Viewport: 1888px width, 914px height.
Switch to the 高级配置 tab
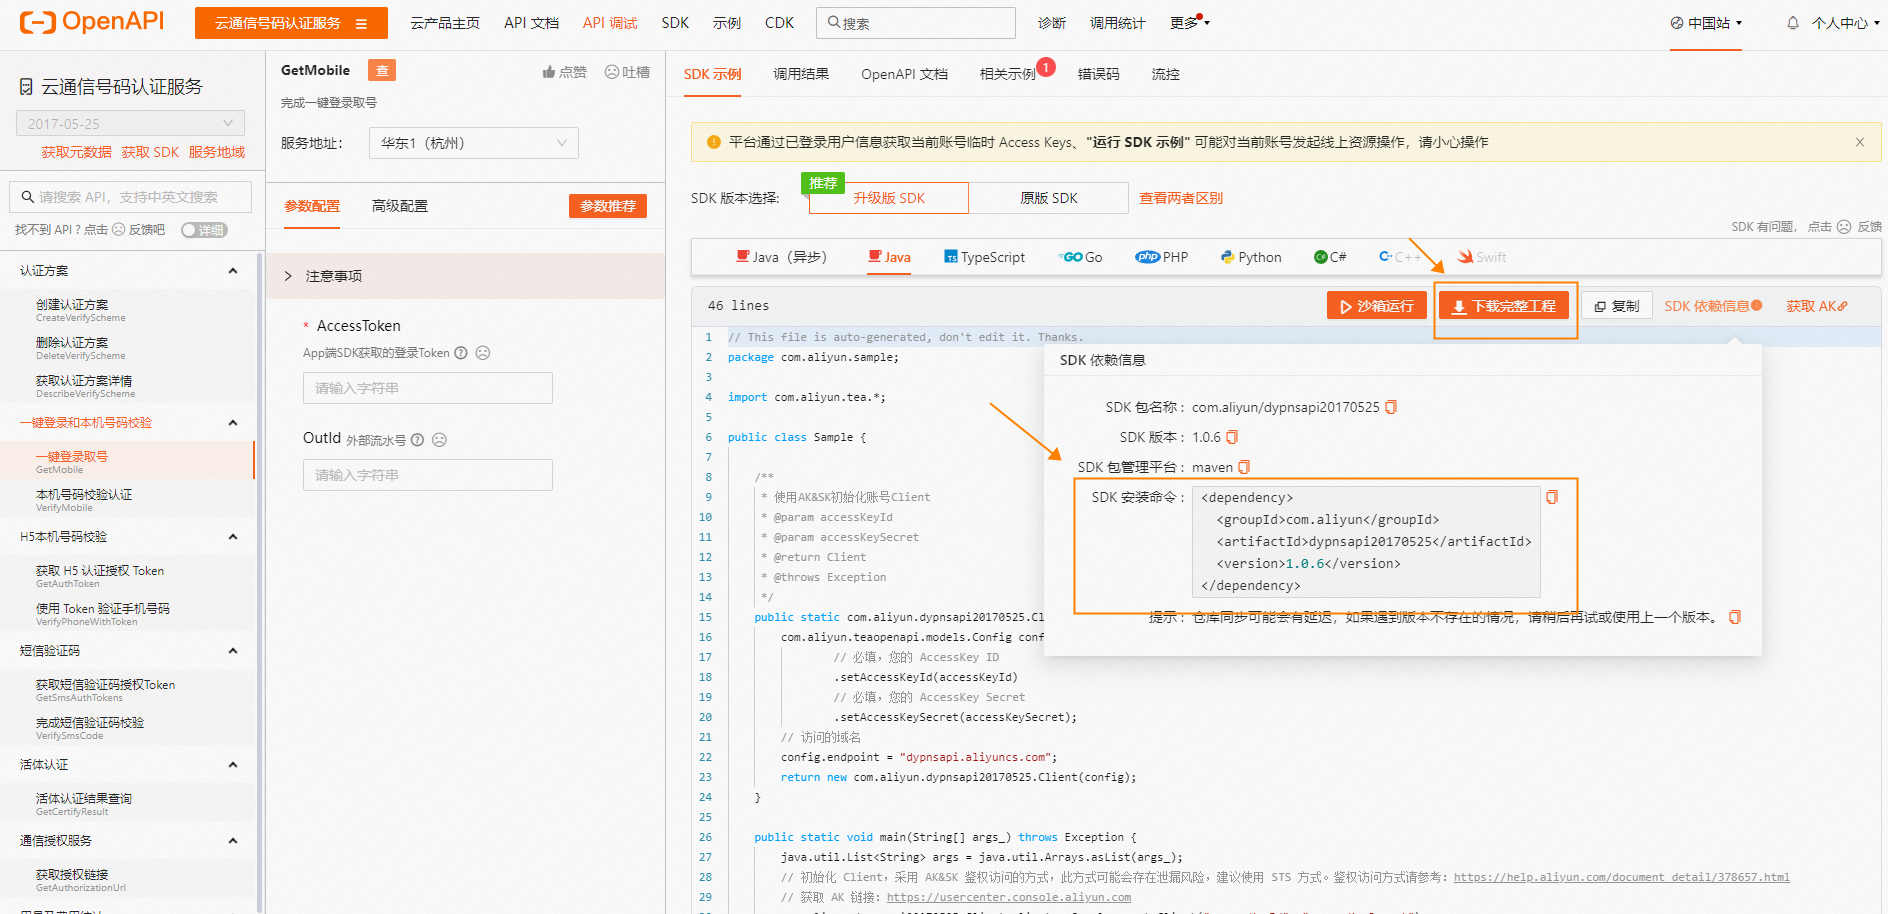coord(400,206)
